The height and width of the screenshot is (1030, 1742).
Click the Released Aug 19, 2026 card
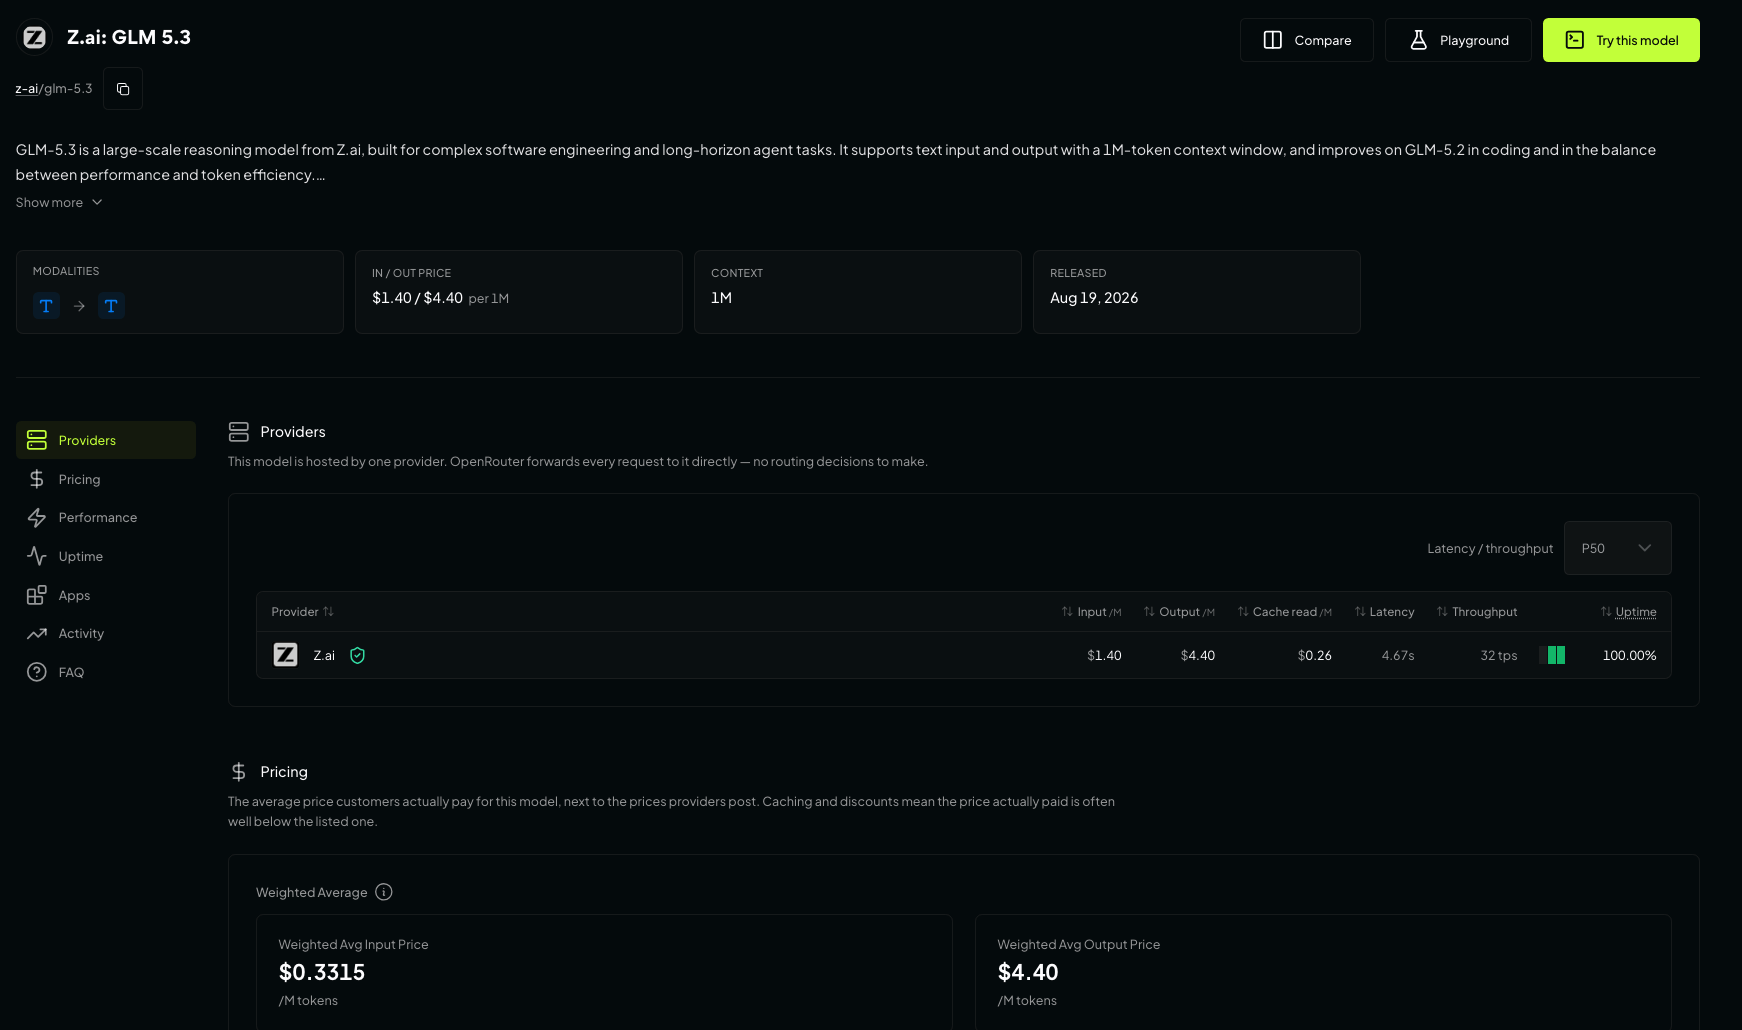coord(1197,292)
